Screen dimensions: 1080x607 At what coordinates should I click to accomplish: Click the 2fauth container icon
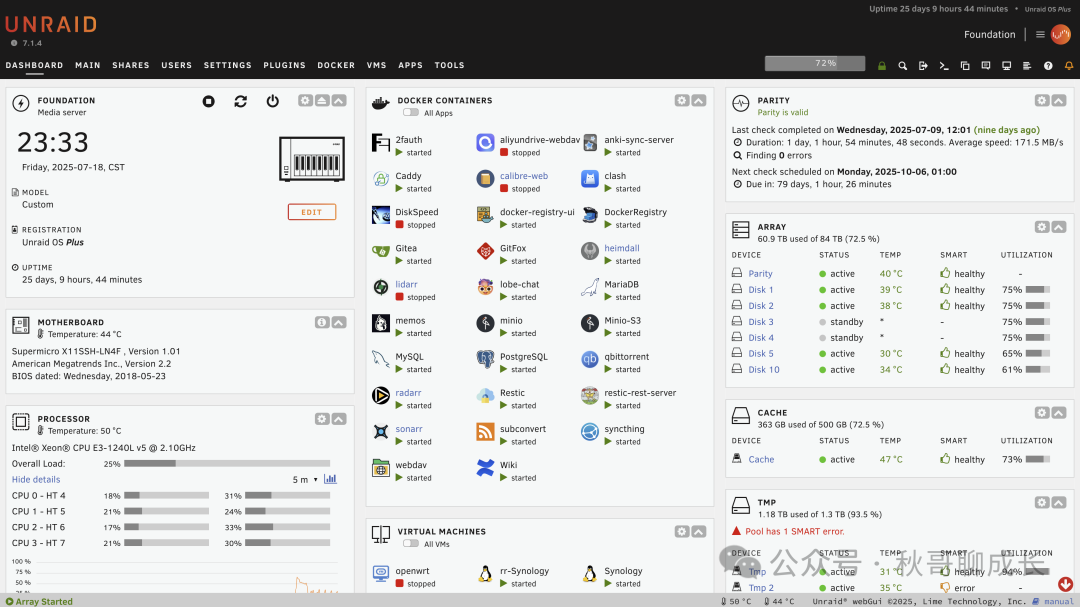click(x=381, y=143)
